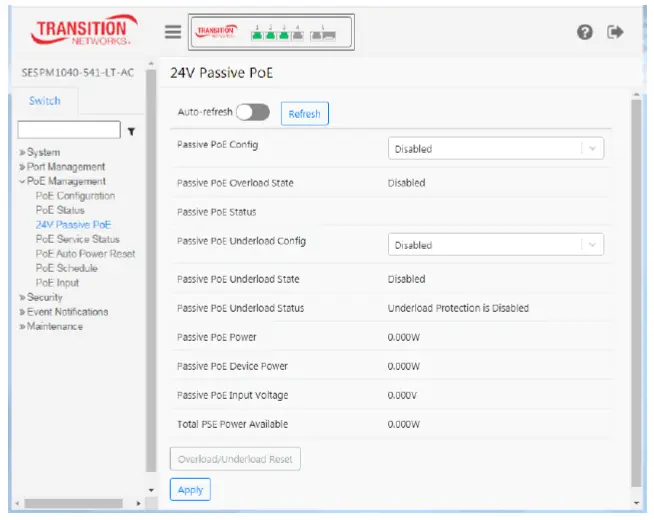Click the Overload/Underload Reset button

[x=235, y=459]
